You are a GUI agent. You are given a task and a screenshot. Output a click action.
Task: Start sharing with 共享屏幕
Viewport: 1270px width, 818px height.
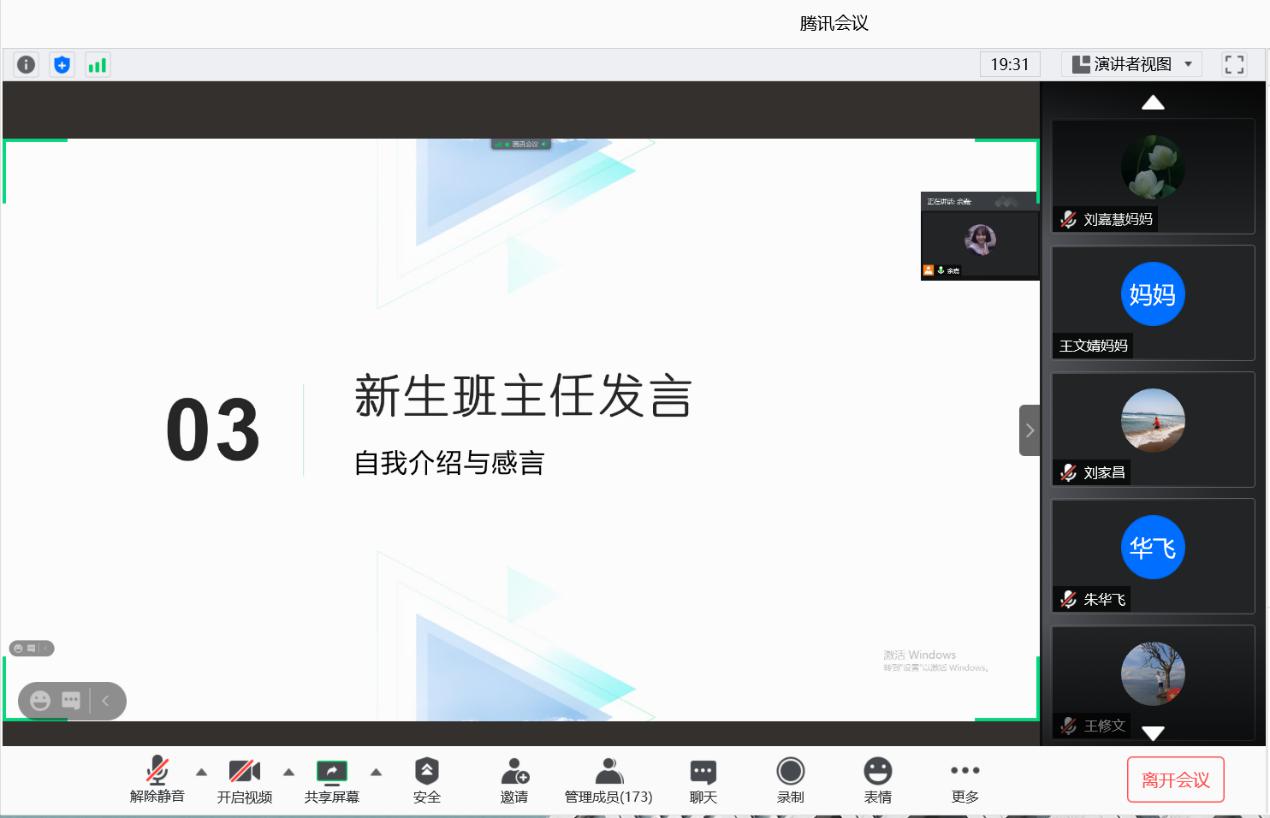click(x=332, y=780)
